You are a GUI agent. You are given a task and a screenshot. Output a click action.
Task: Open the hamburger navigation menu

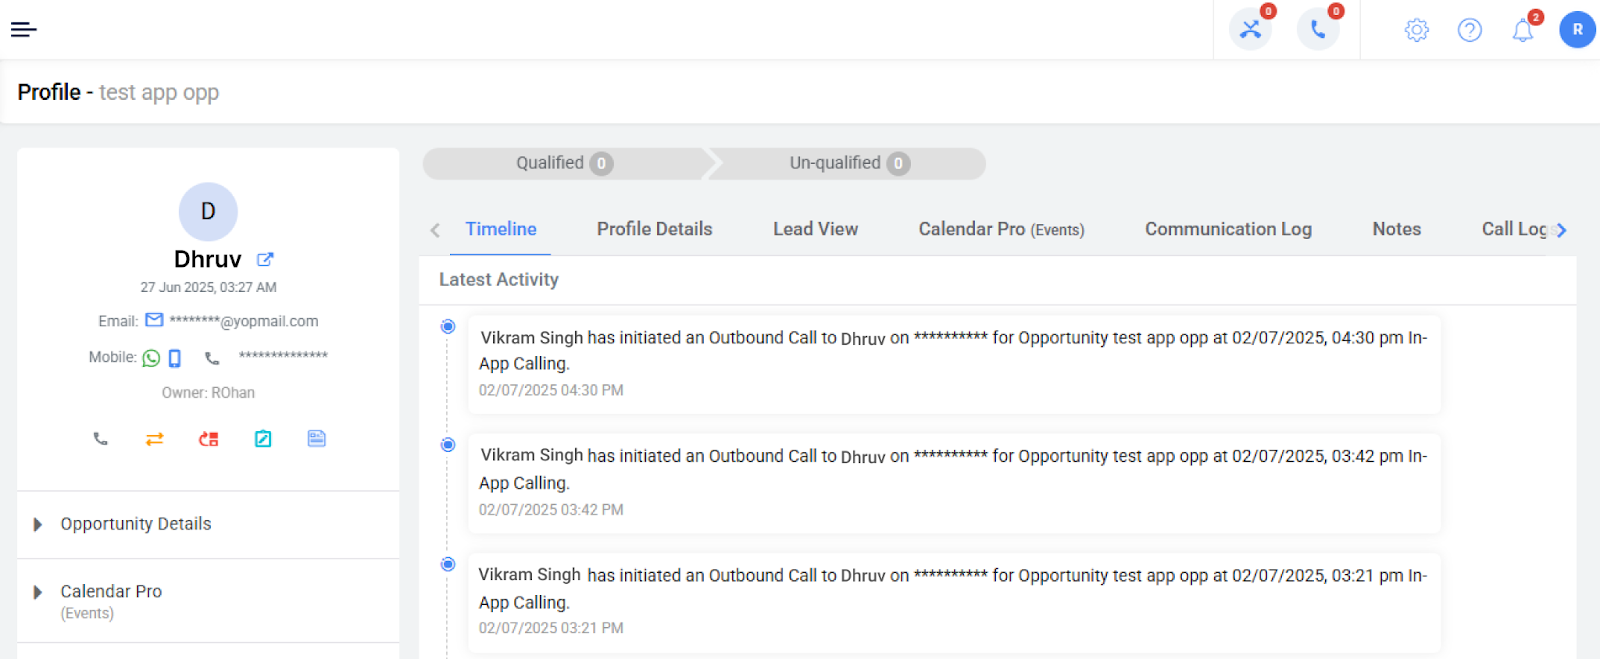[24, 30]
